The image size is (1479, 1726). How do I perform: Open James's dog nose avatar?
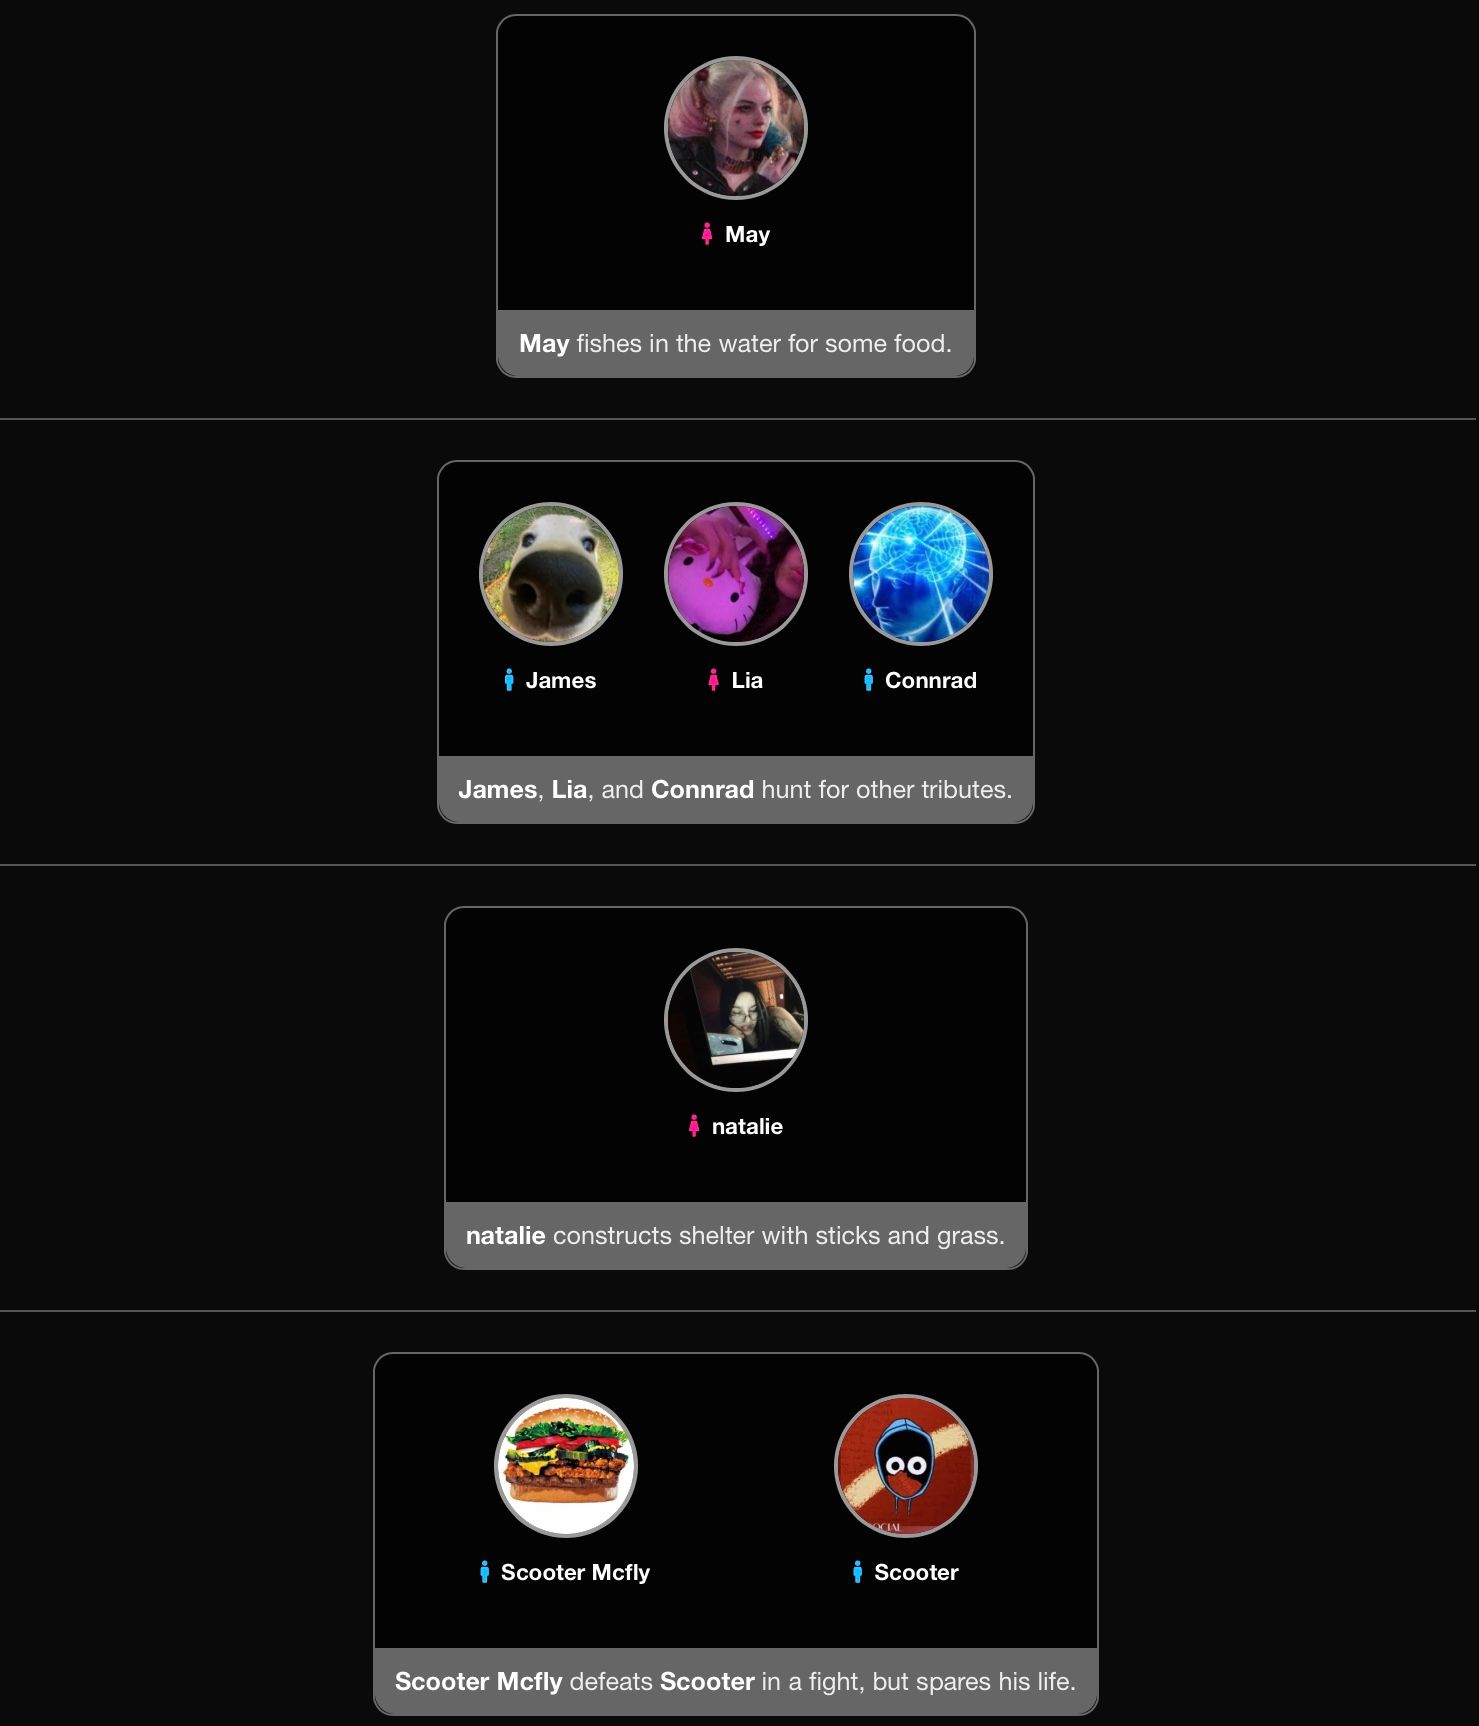point(551,574)
